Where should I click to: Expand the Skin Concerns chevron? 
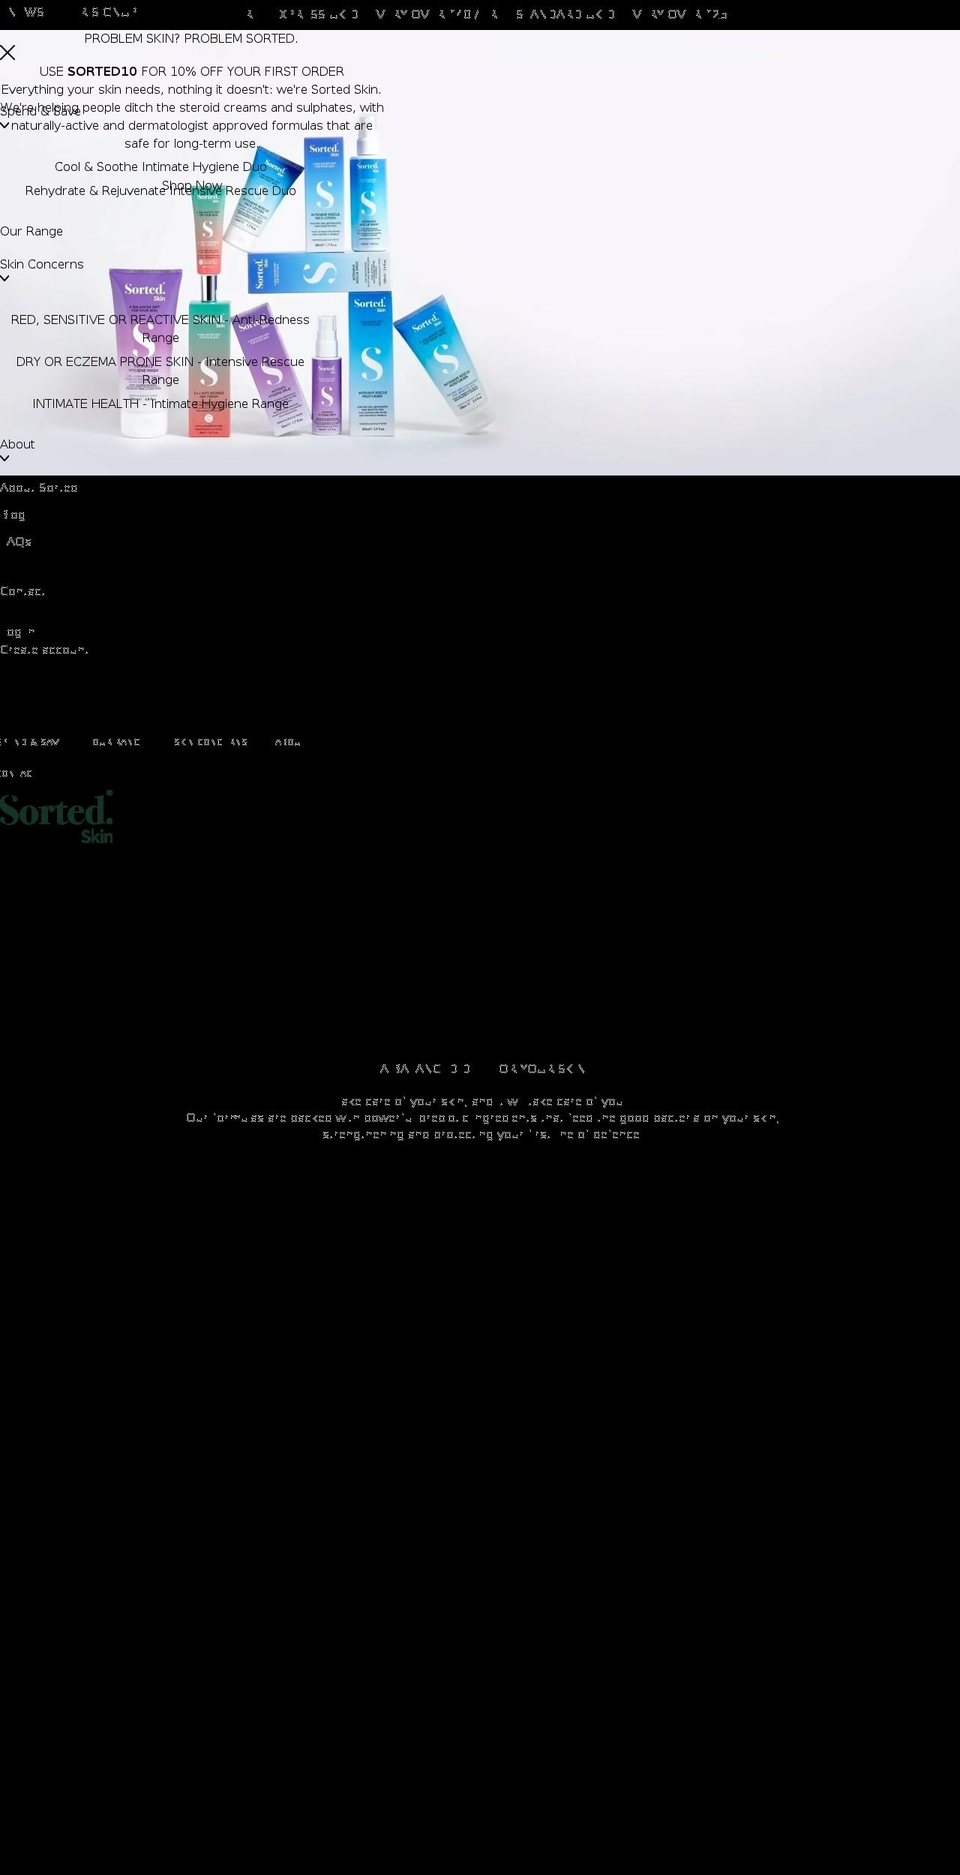coord(5,278)
